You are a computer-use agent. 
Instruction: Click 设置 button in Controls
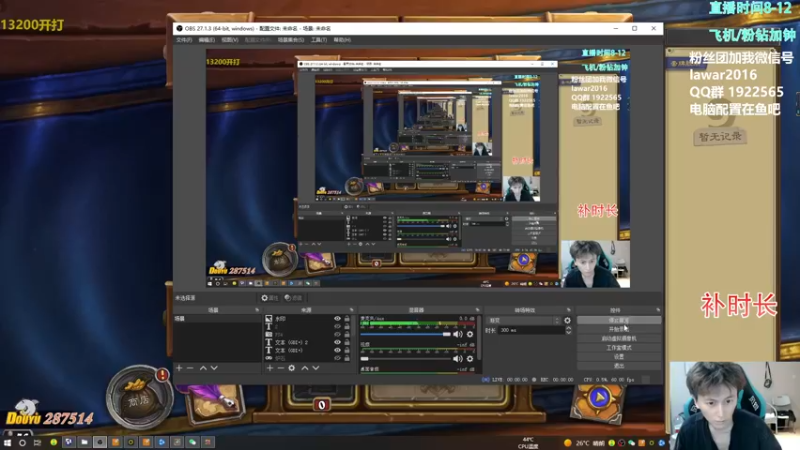tap(619, 357)
